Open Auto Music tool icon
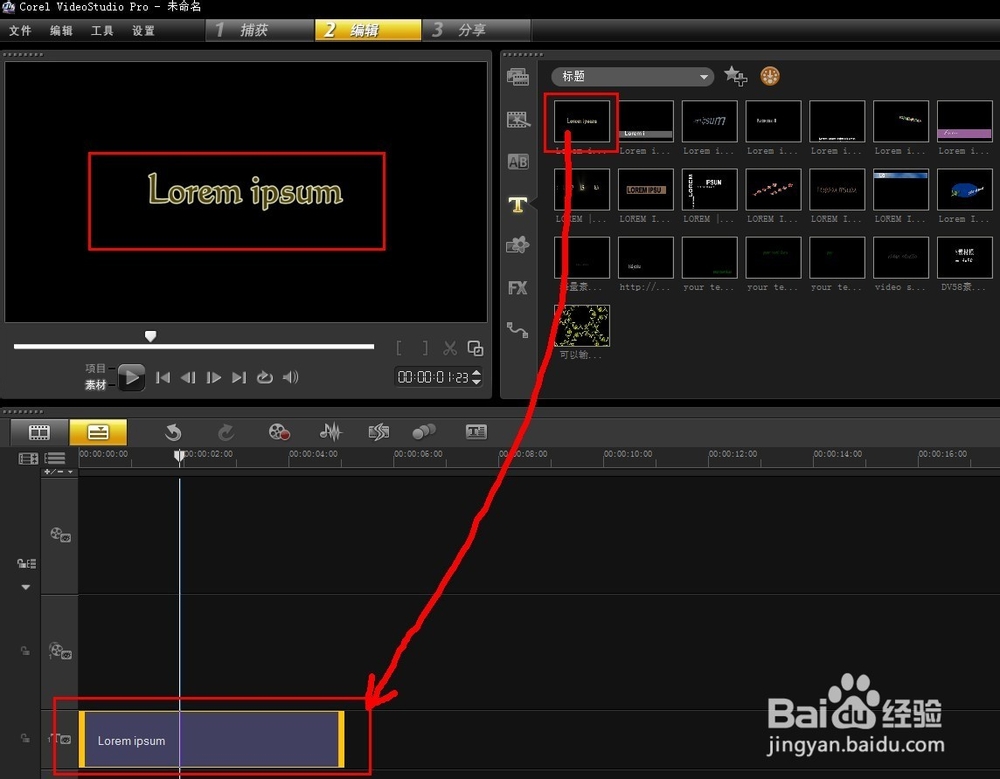Screen dimensions: 1000x779 [x=379, y=432]
